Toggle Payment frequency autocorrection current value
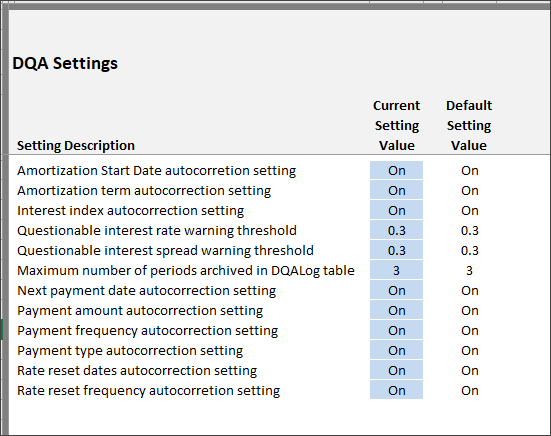The height and width of the screenshot is (436, 551). 396,331
